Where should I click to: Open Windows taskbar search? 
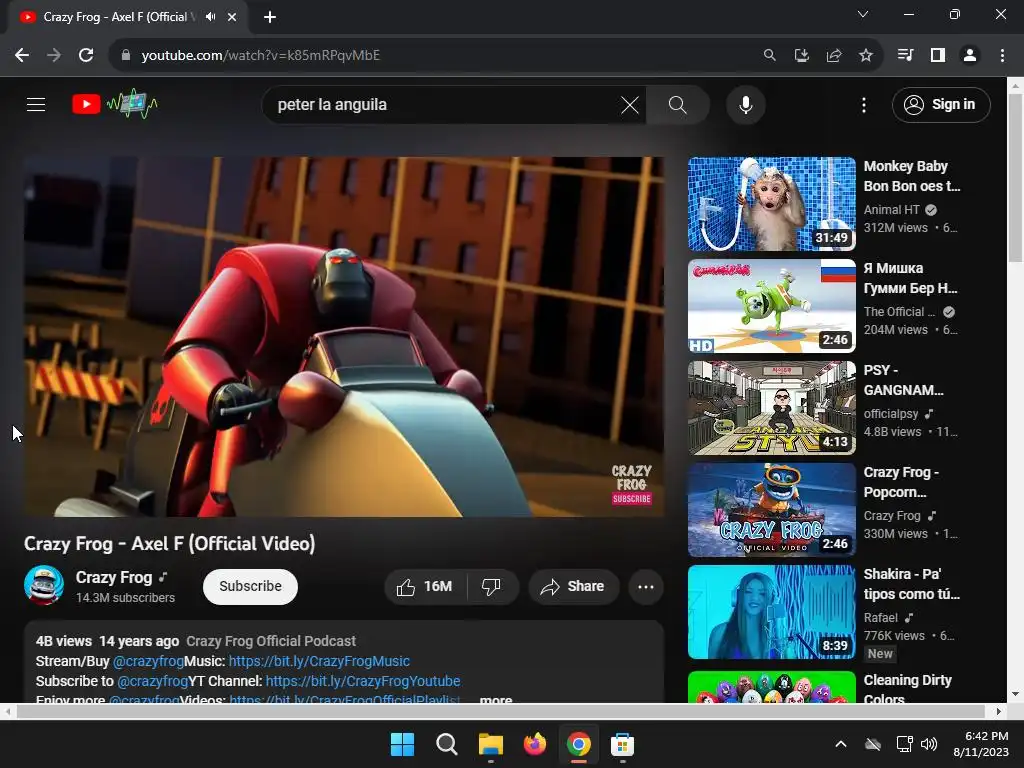click(x=447, y=744)
